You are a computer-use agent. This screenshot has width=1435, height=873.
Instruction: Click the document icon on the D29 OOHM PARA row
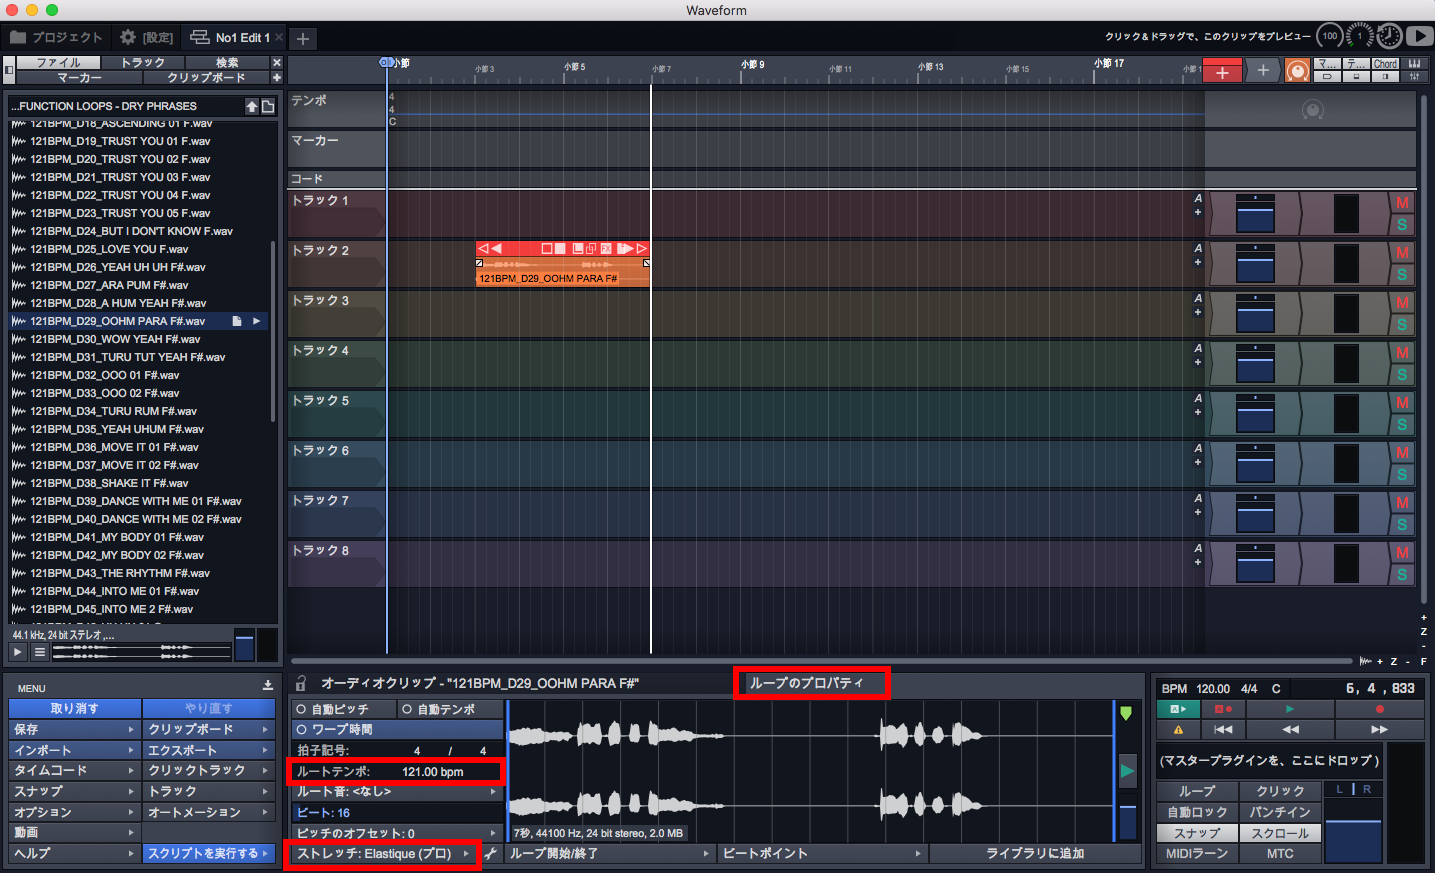[x=237, y=321]
